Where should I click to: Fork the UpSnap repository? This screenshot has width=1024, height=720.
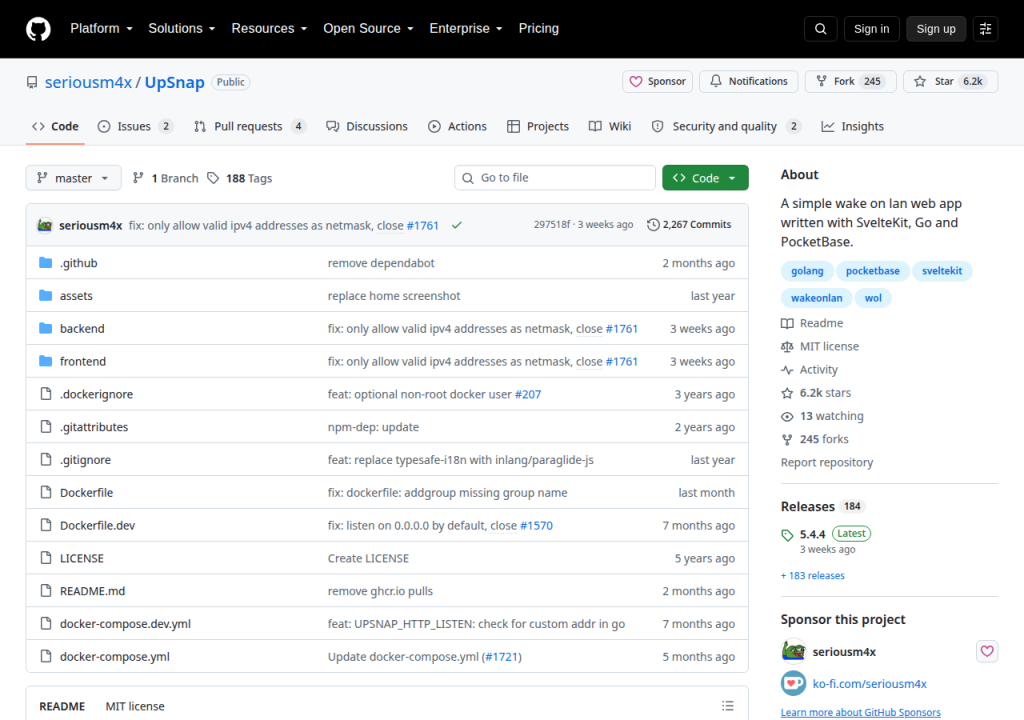point(850,82)
